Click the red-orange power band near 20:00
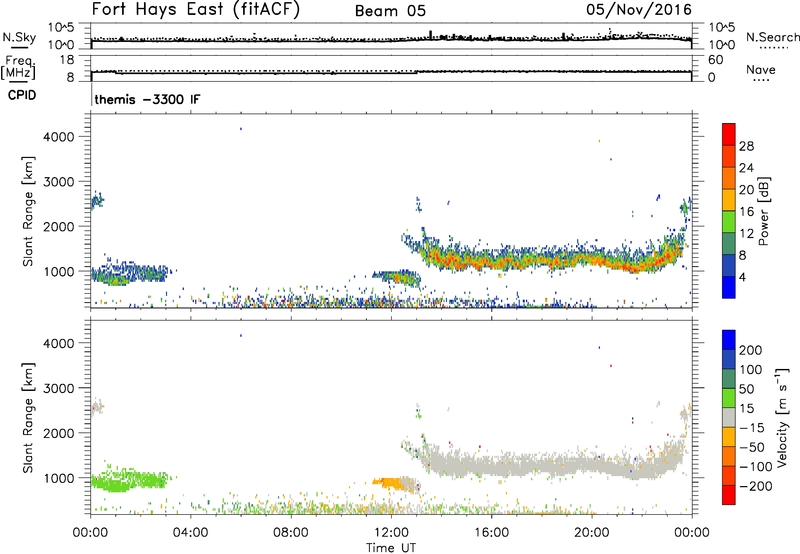 tap(592, 260)
